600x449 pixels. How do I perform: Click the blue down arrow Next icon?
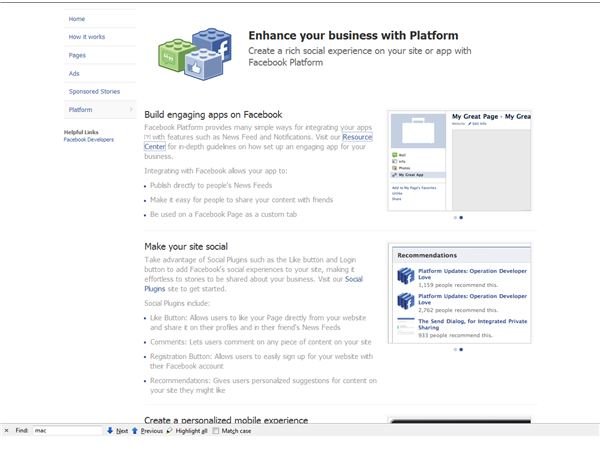pos(110,431)
